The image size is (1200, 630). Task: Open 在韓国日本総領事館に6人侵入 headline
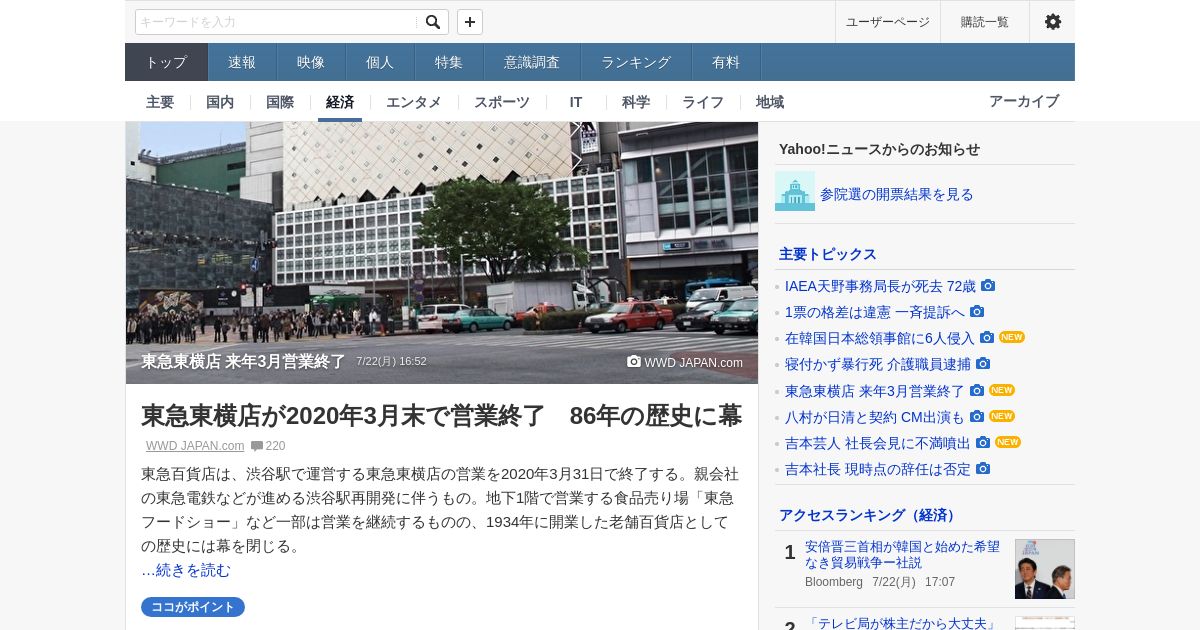click(x=880, y=338)
